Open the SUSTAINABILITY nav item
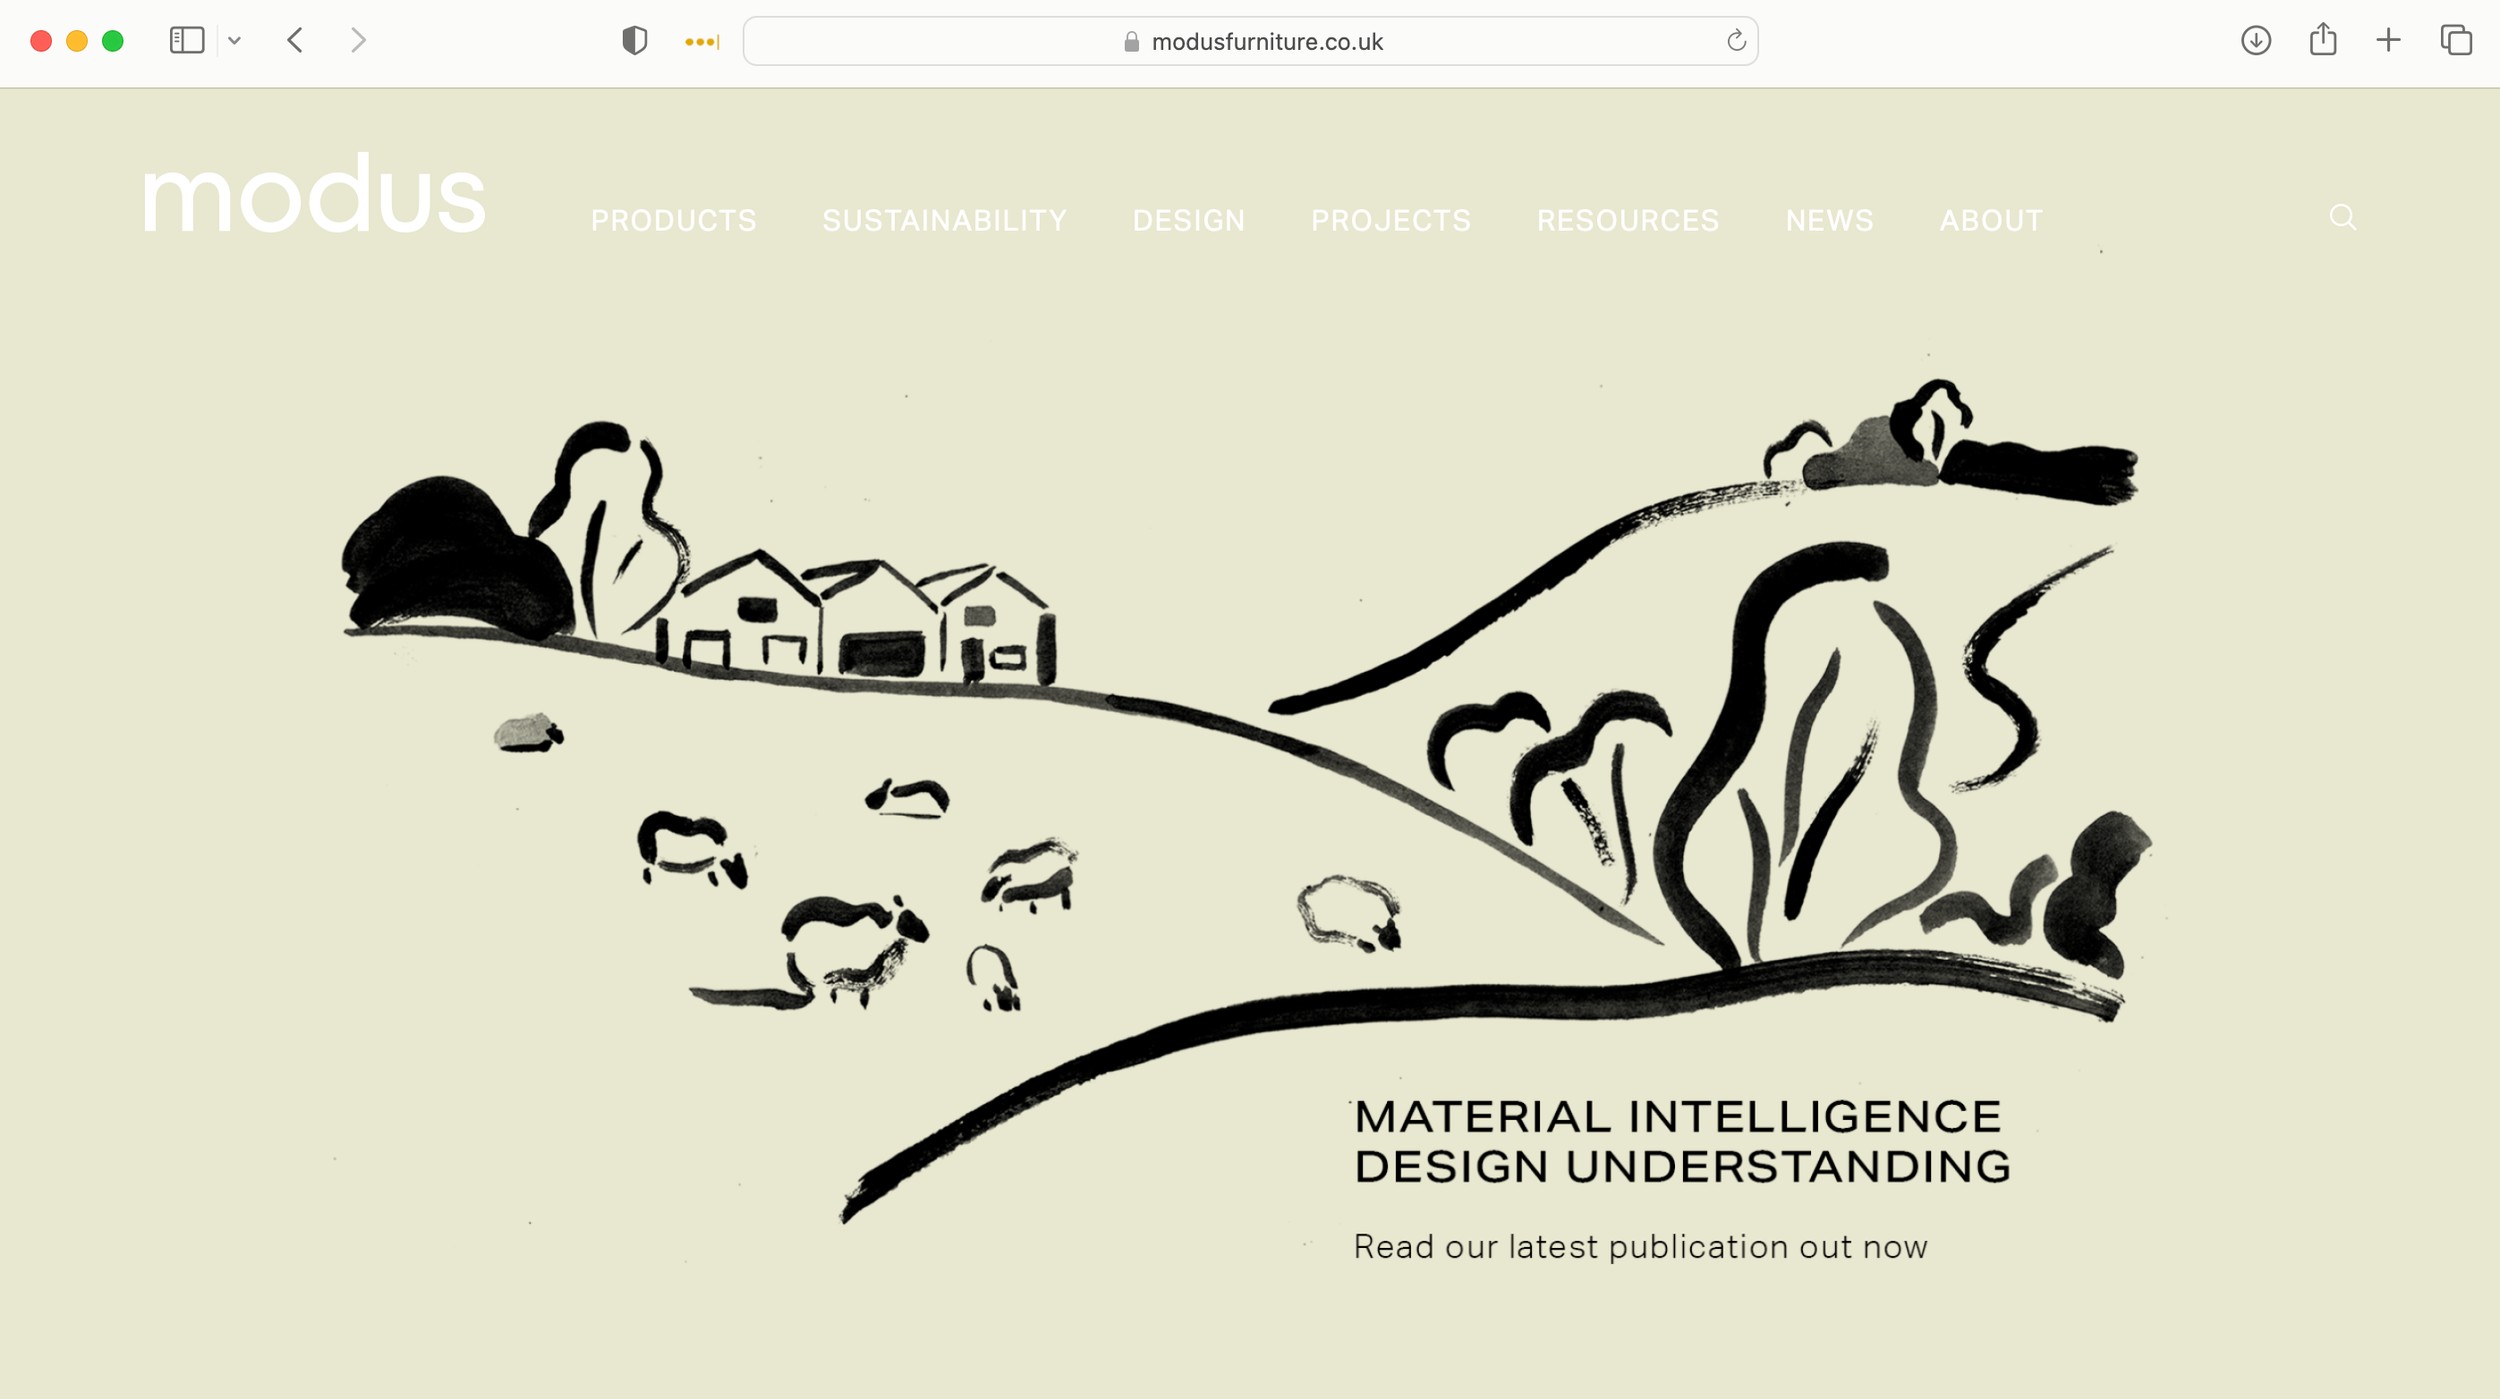This screenshot has height=1399, width=2500. click(x=944, y=220)
